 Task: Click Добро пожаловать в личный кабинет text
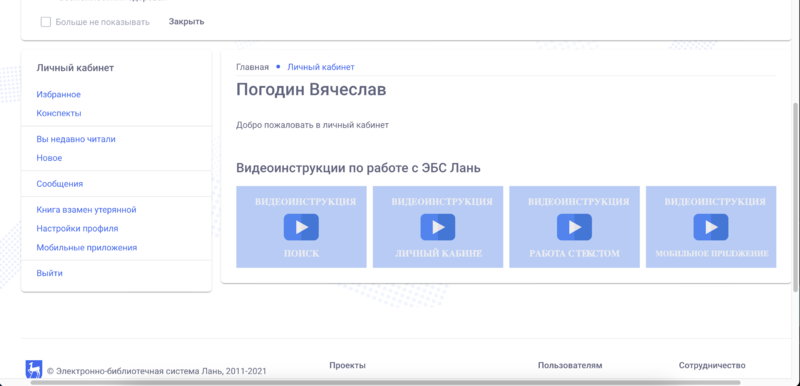click(x=312, y=125)
